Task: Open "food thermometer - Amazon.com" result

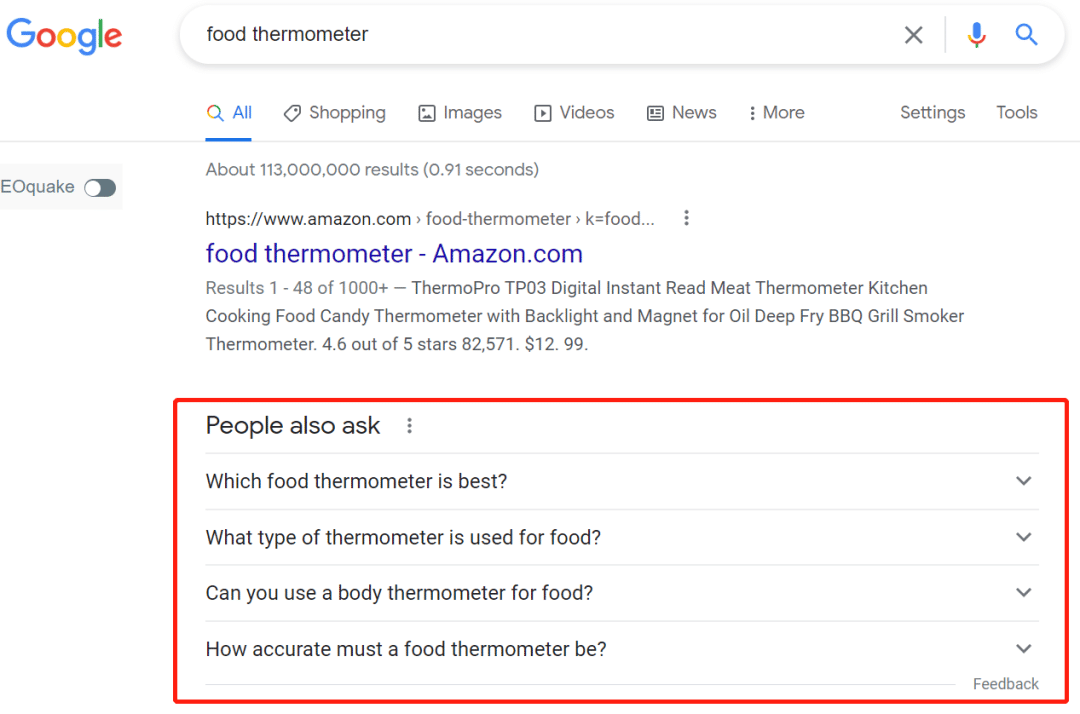Action: pos(394,254)
